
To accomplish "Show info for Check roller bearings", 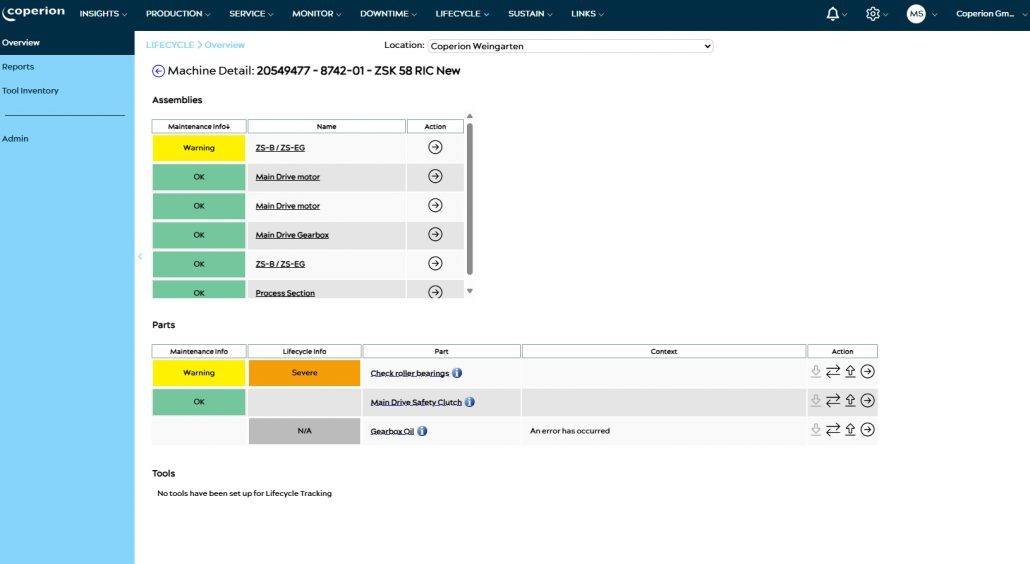I will coord(457,373).
